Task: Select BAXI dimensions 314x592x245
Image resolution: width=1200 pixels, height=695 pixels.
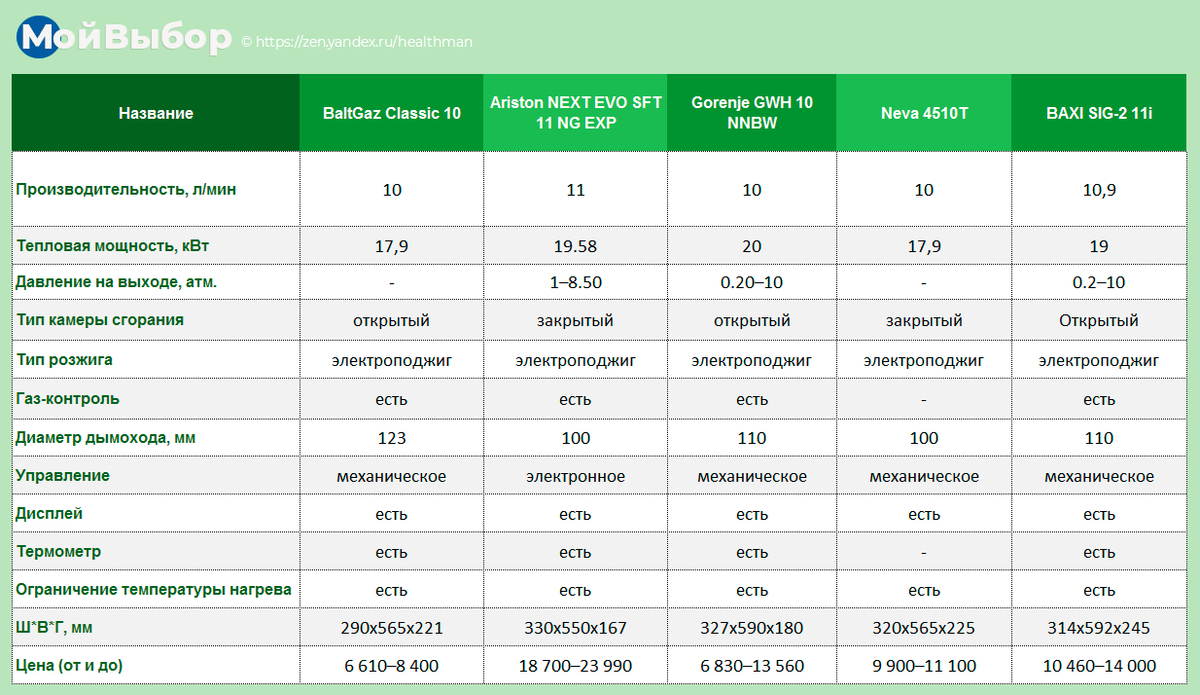Action: tap(1099, 628)
